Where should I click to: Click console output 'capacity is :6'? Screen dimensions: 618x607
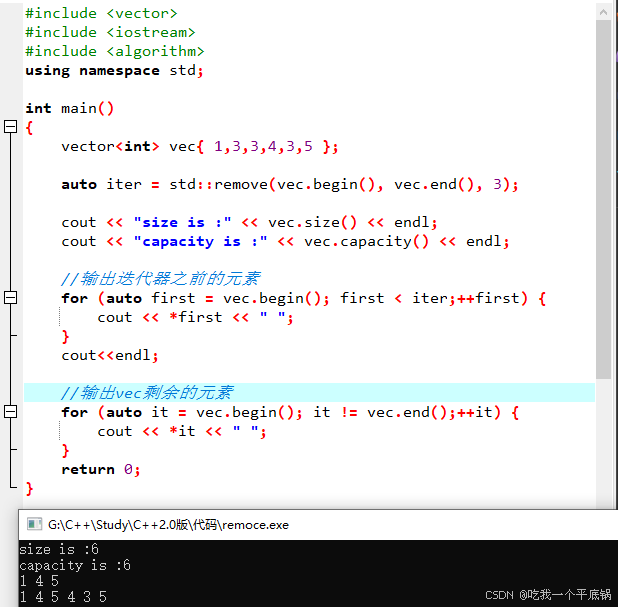pos(75,565)
